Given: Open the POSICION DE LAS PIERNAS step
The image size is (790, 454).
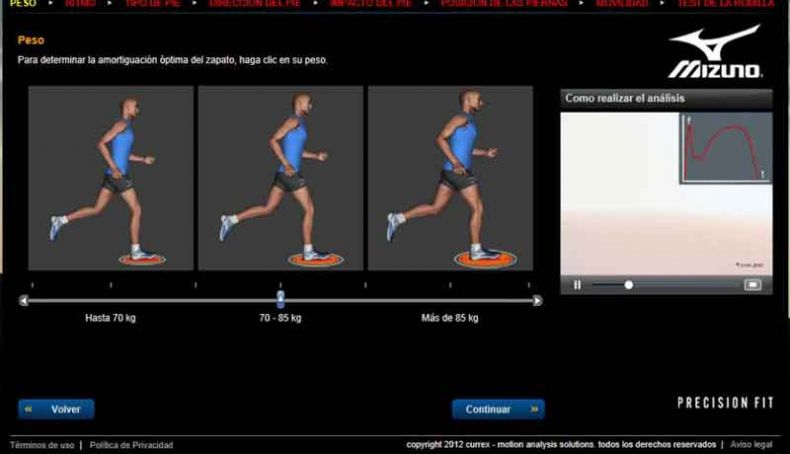Looking at the screenshot, I should click(504, 3).
